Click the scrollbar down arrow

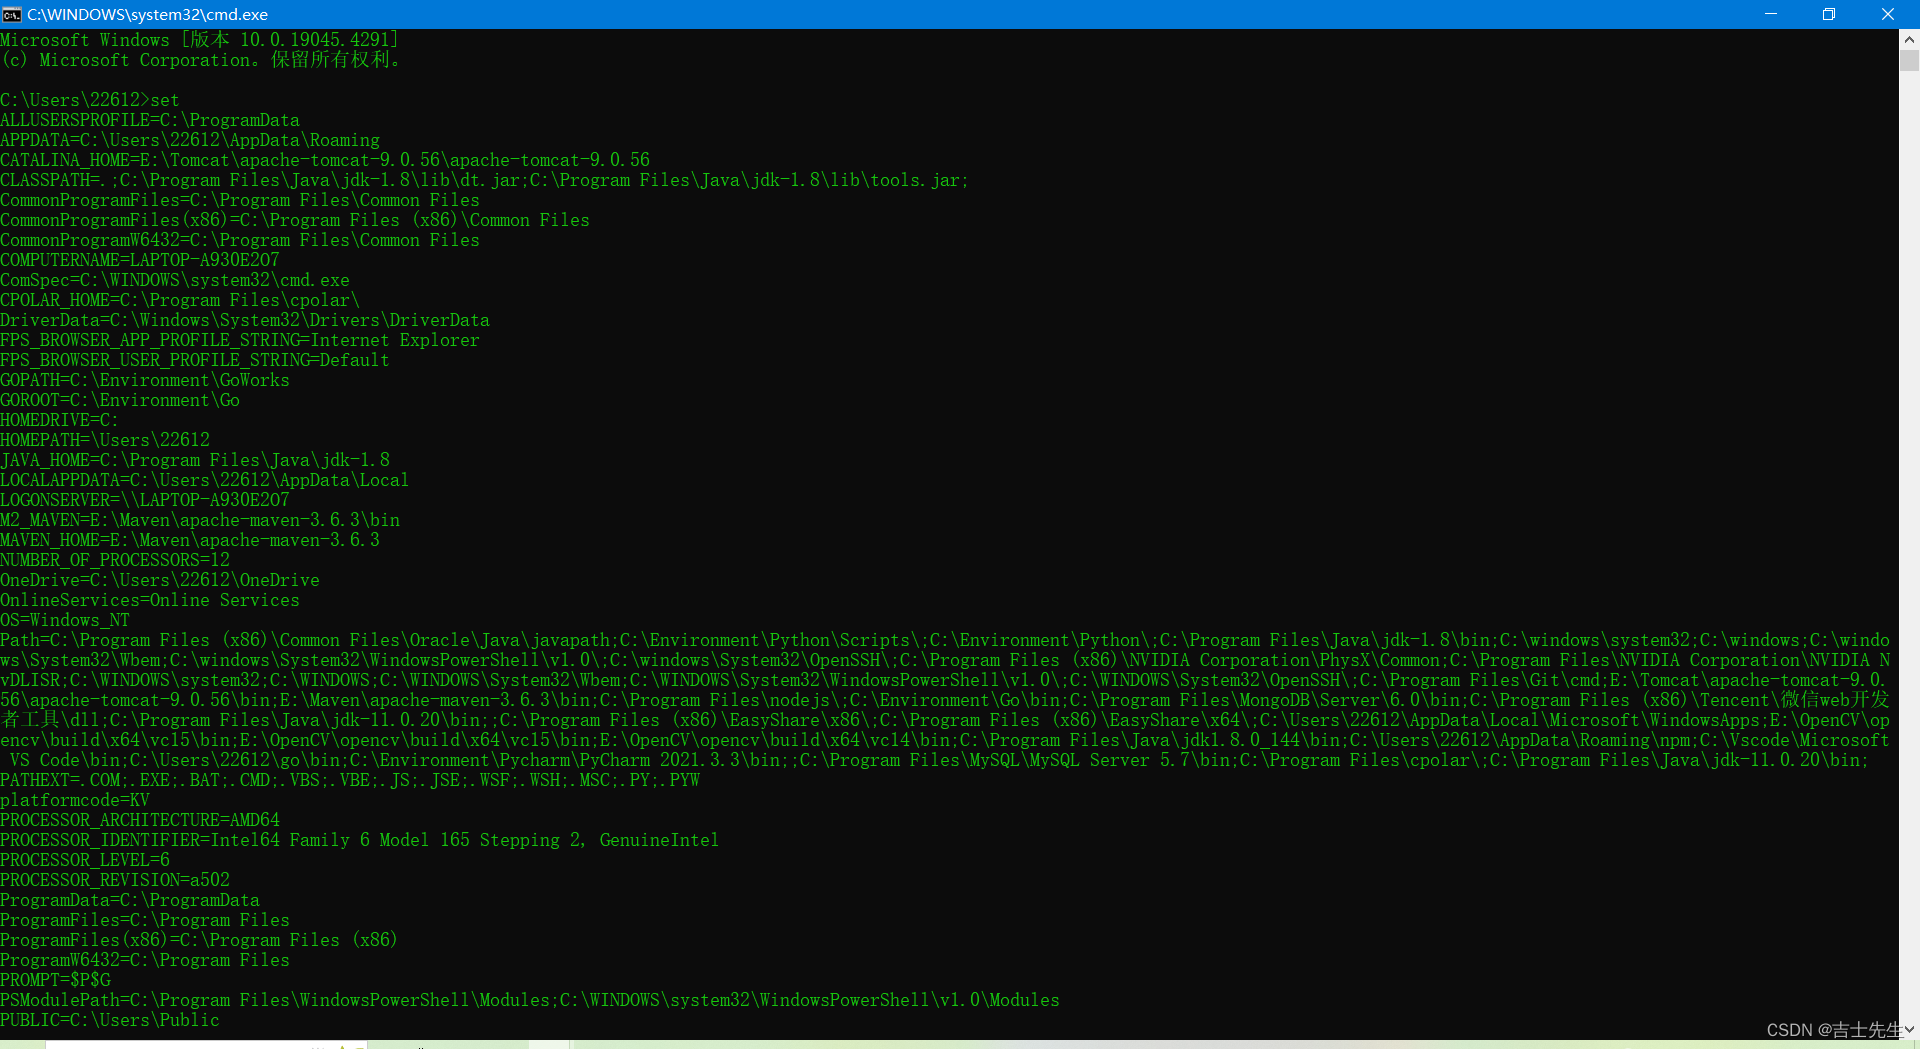[x=1909, y=1029]
